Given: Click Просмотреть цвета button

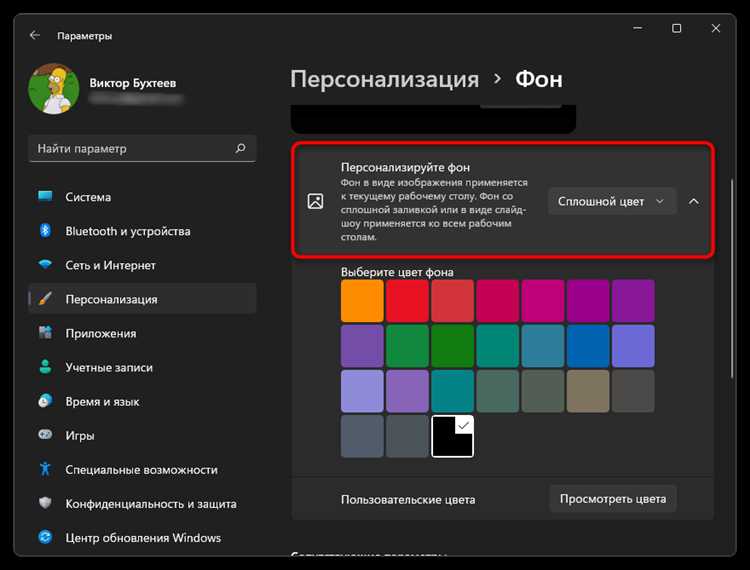Looking at the screenshot, I should coord(613,499).
